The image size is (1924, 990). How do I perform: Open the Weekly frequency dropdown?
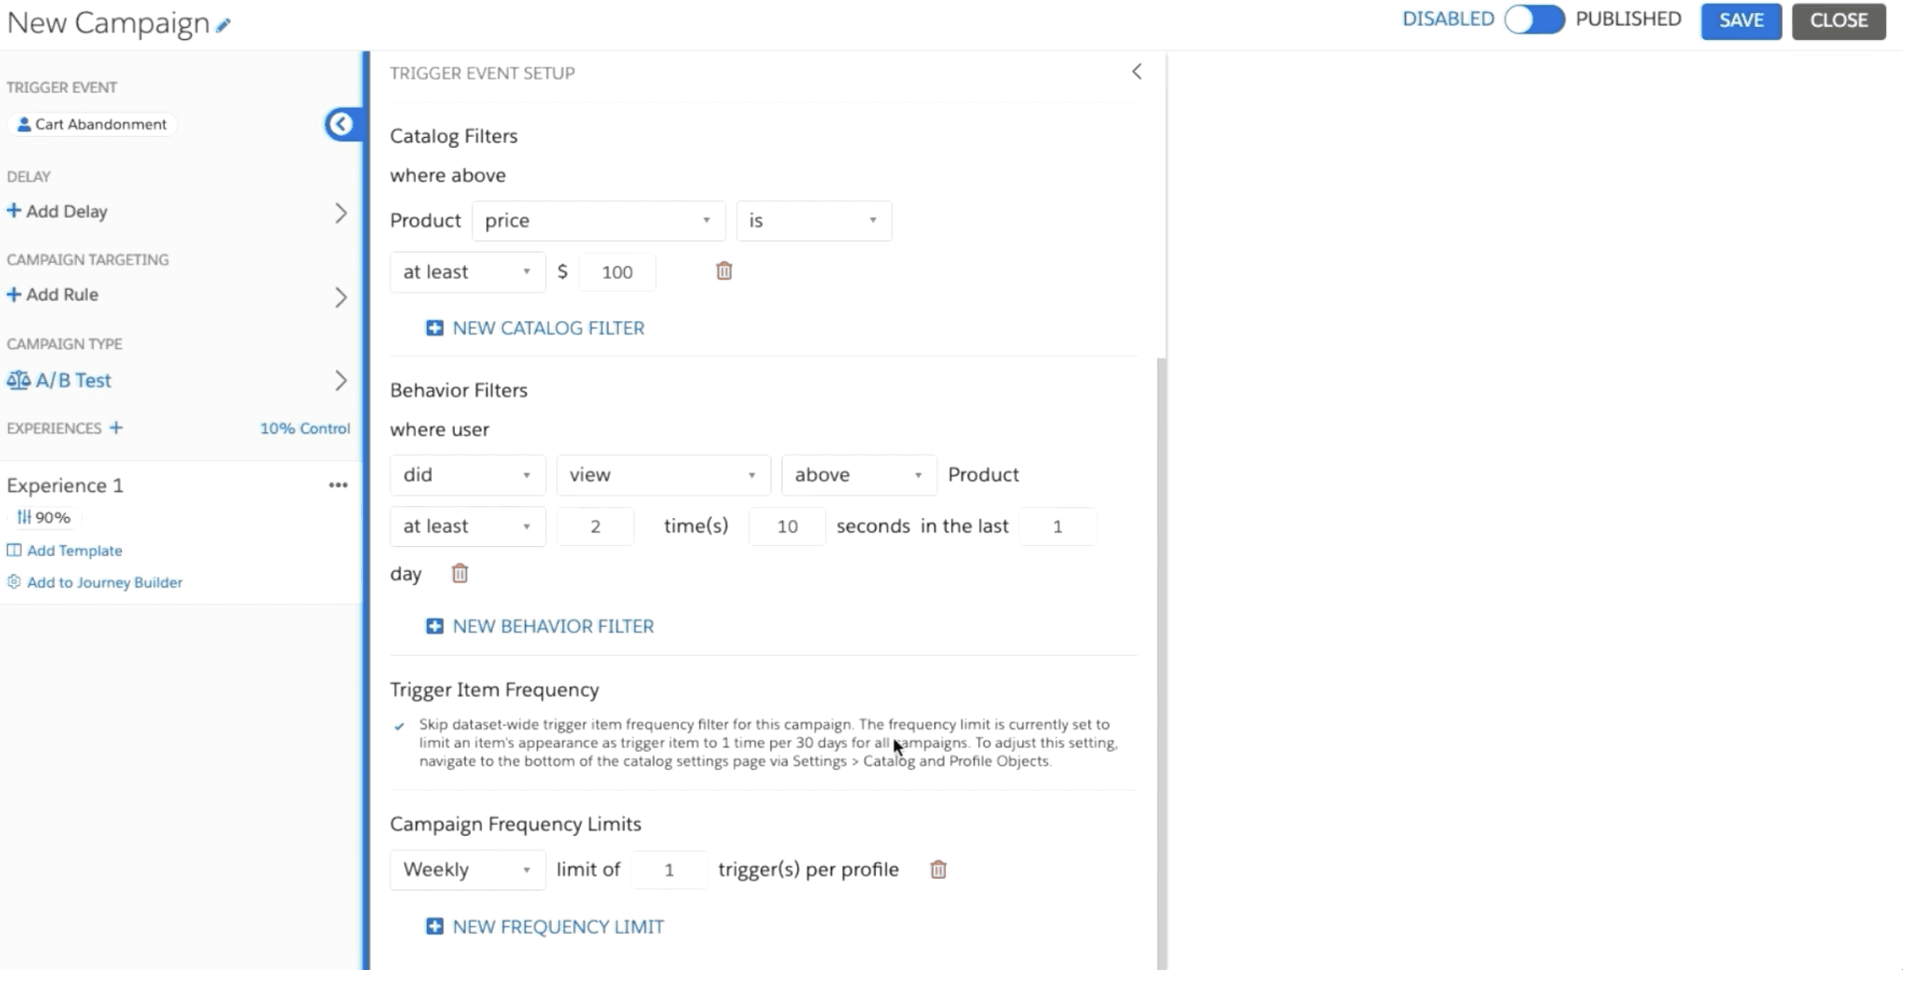(x=467, y=870)
